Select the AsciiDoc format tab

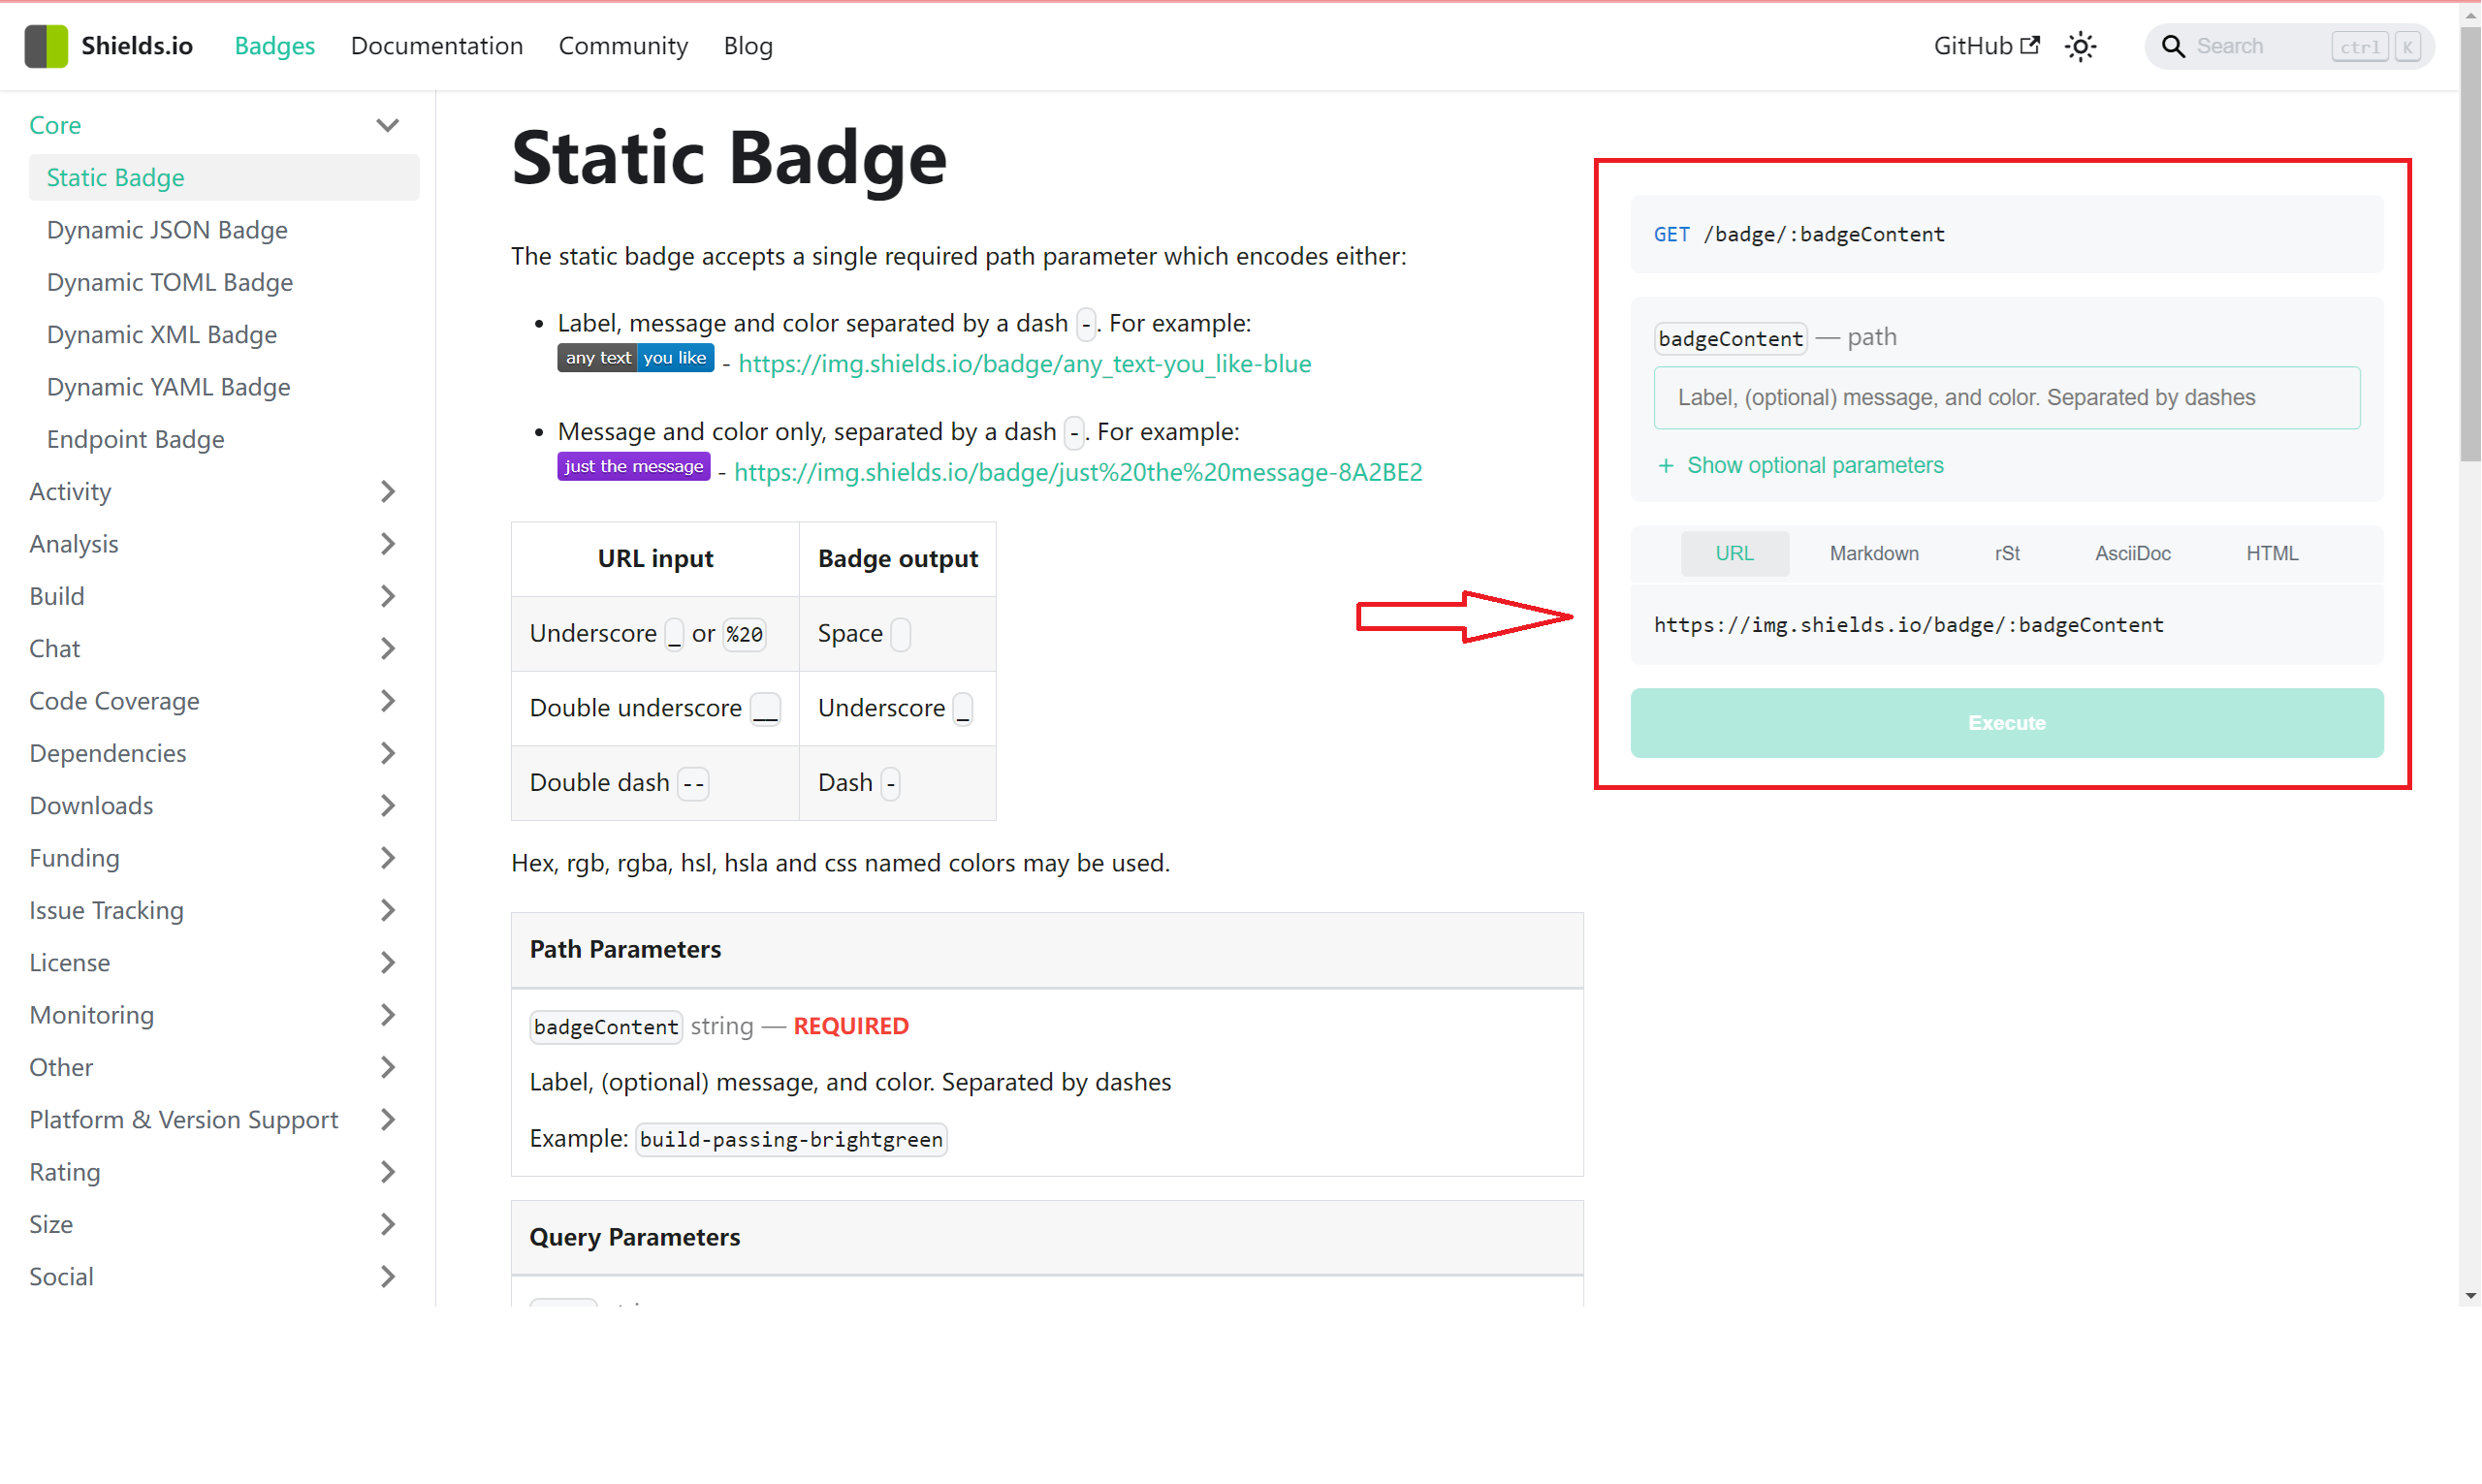2133,554
